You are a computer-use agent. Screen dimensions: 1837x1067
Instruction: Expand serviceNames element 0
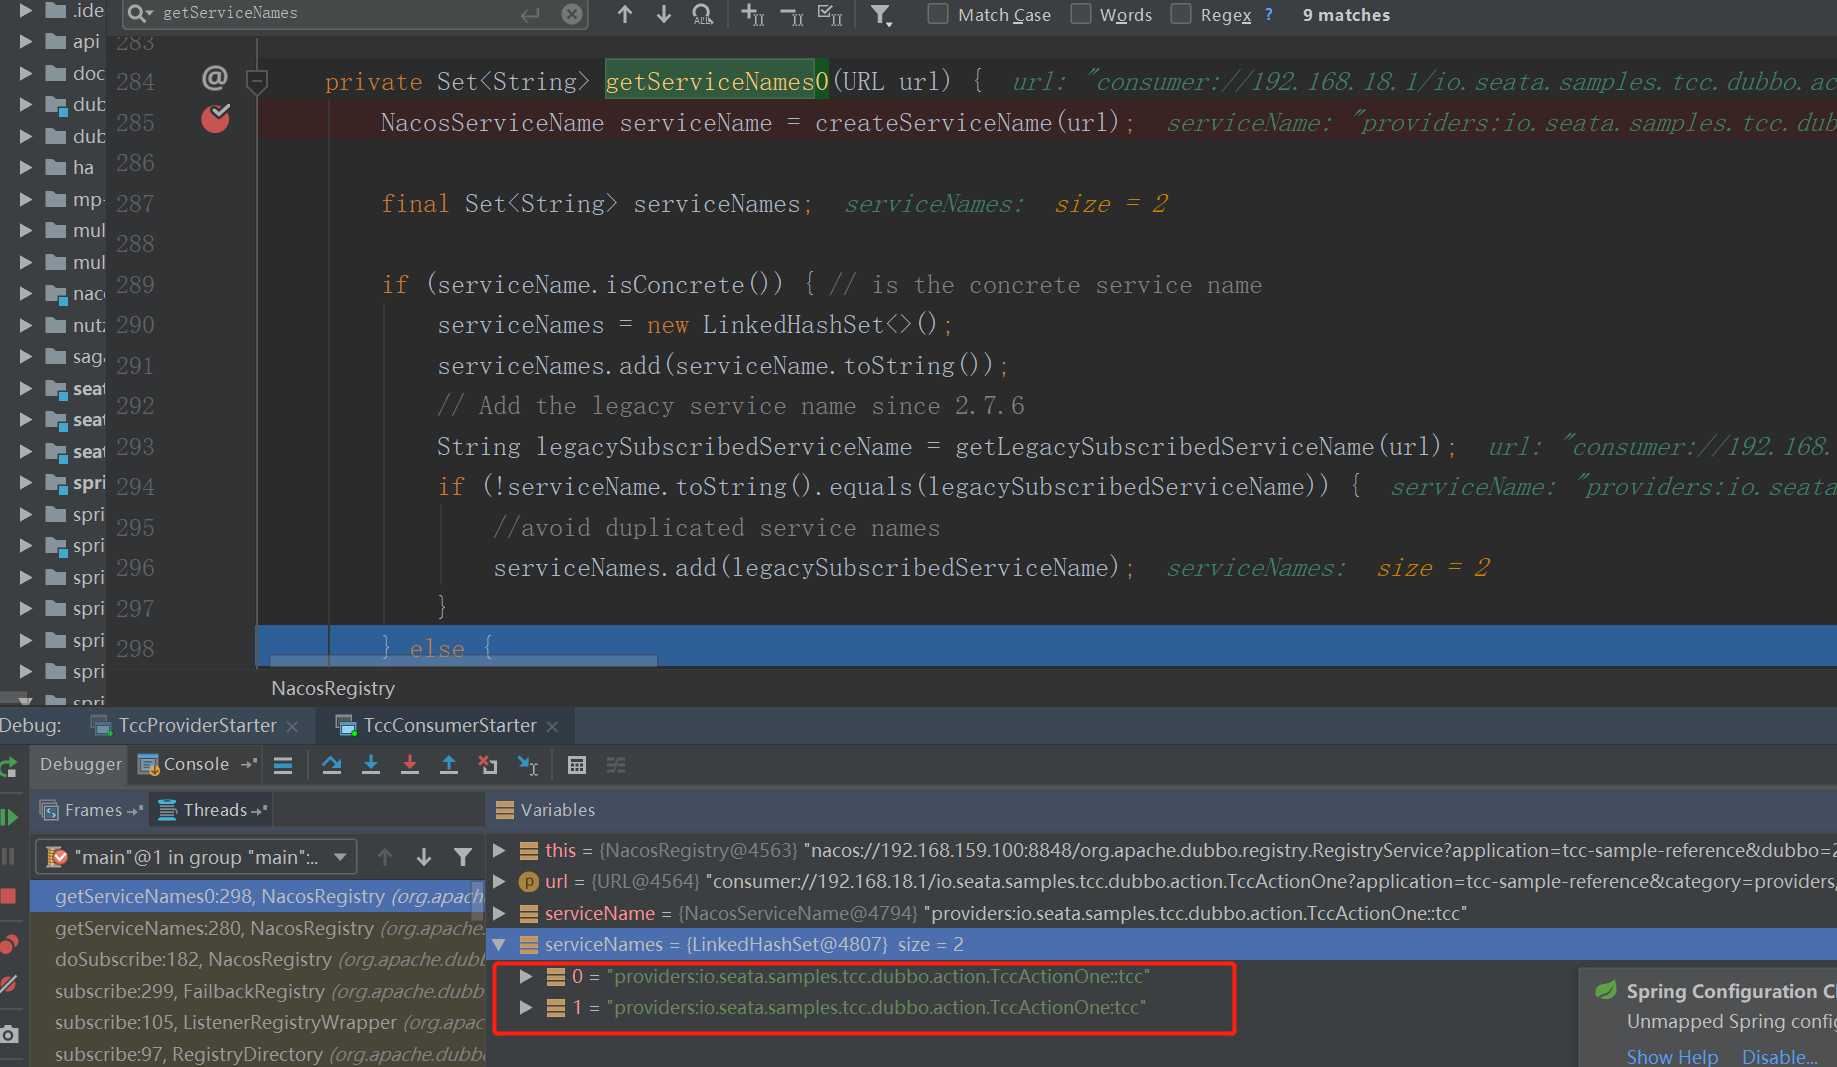point(526,976)
